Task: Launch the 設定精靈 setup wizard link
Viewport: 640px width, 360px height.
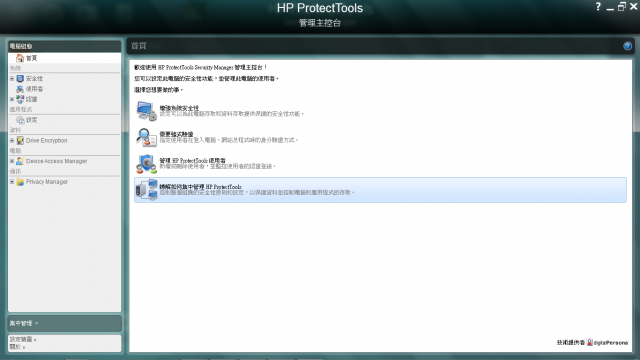Action: coord(23,339)
